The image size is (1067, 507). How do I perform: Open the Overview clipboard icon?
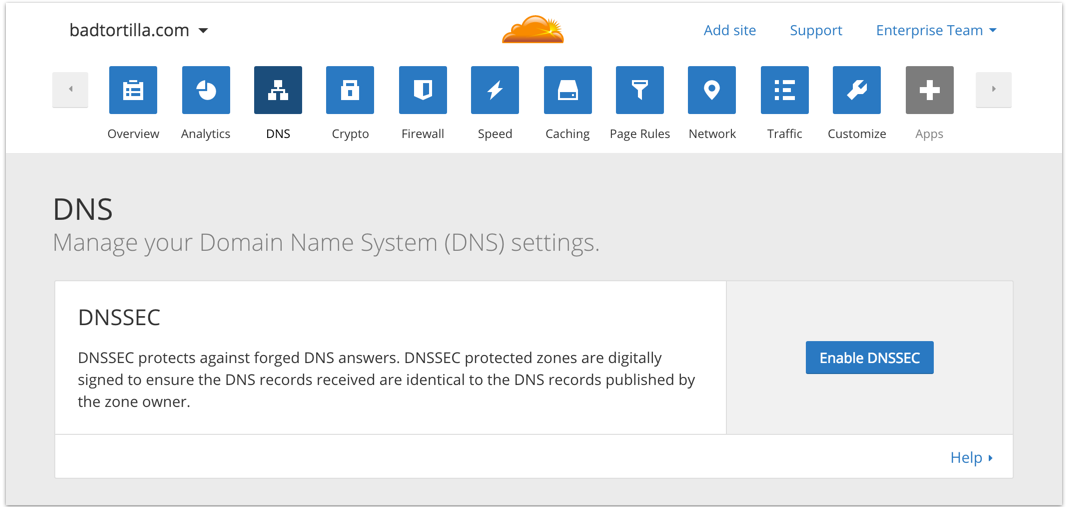133,90
